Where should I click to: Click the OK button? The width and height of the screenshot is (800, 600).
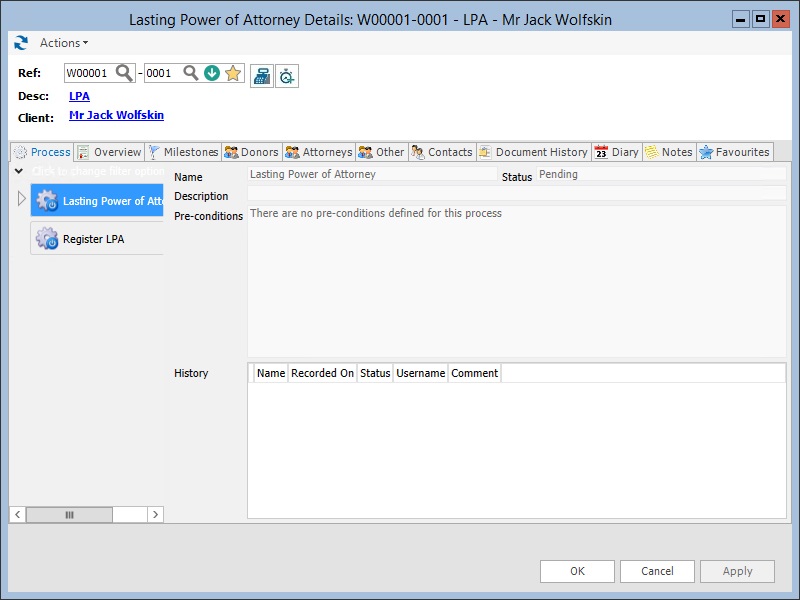[577, 571]
